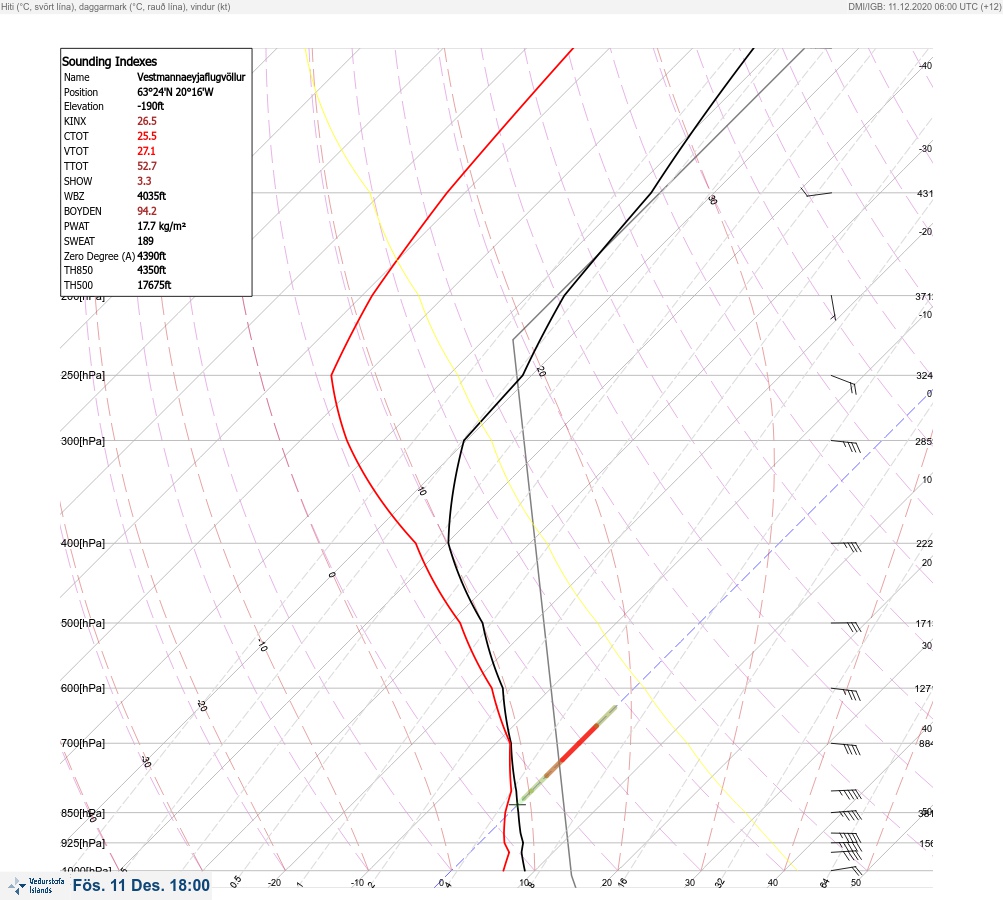
Task: Click the wind barb at 700 hPa
Action: tap(846, 748)
